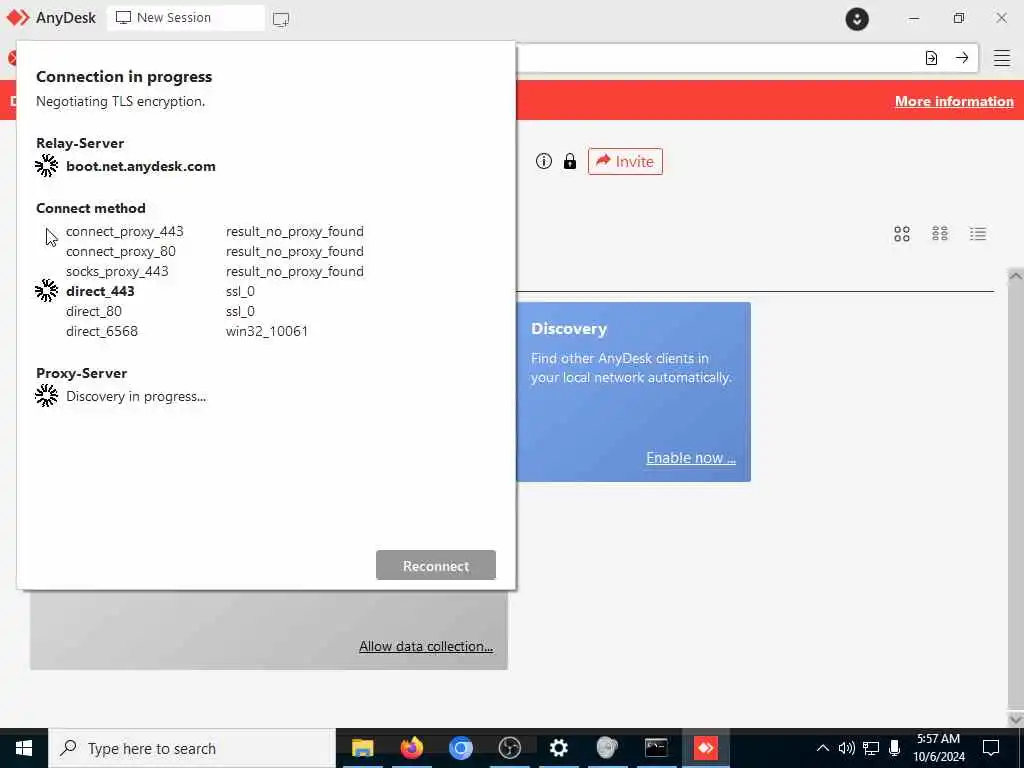The width and height of the screenshot is (1024, 768).
Task: Open the grey globe app in taskbar
Action: 607,748
